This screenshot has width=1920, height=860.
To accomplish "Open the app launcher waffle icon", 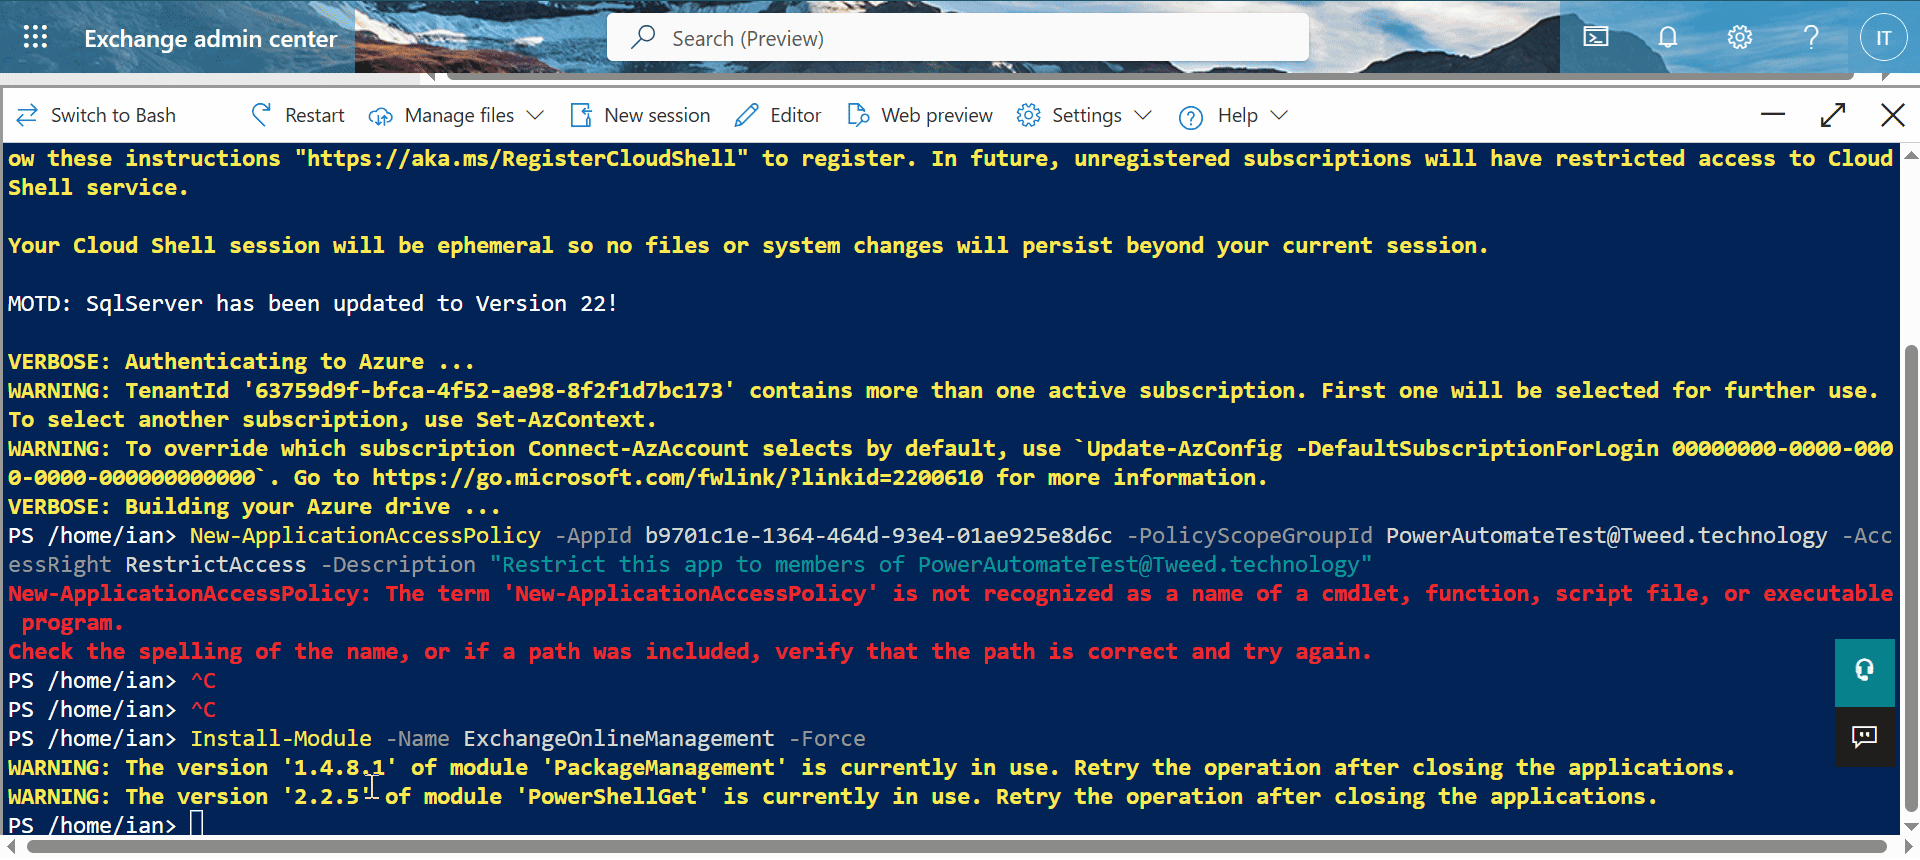I will 35,38.
